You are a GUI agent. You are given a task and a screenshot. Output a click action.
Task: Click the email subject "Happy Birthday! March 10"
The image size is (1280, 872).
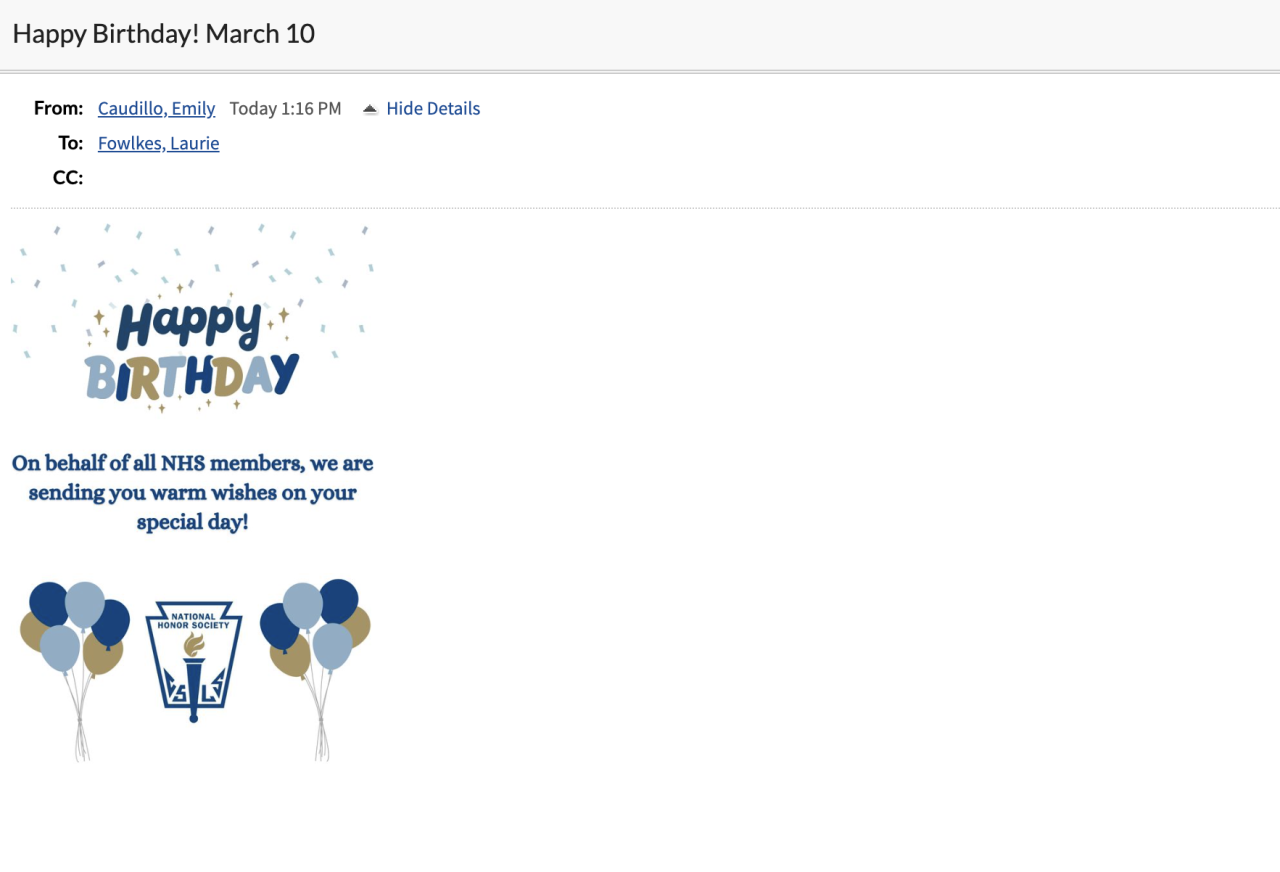[164, 34]
